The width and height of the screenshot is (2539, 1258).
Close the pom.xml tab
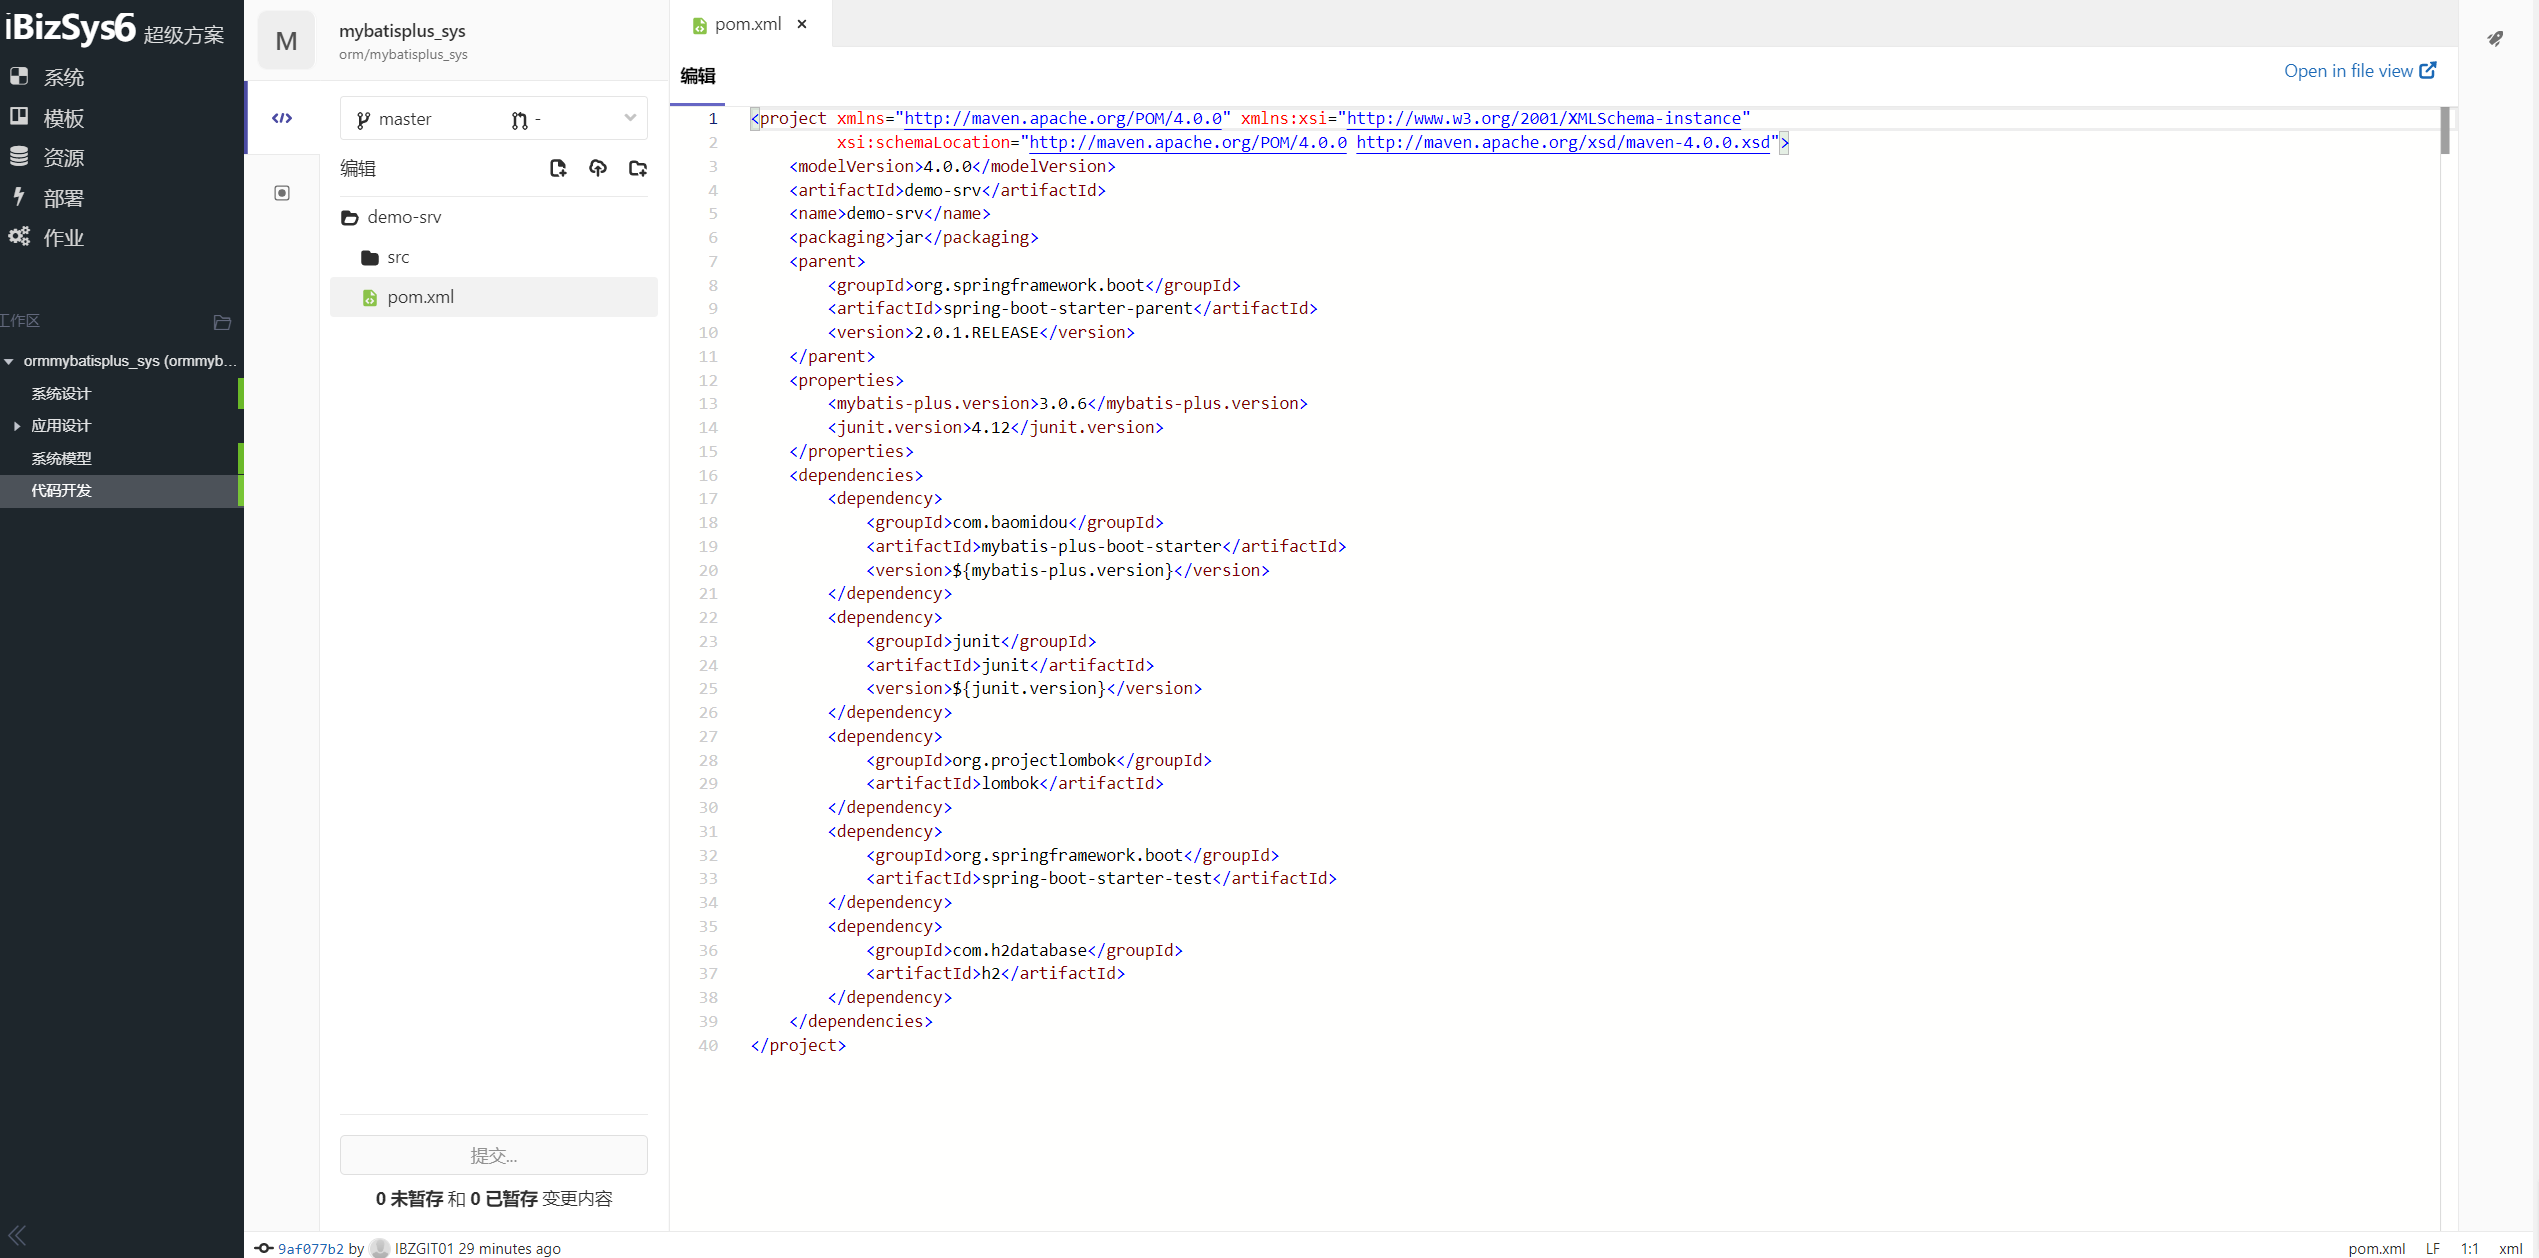(x=802, y=24)
